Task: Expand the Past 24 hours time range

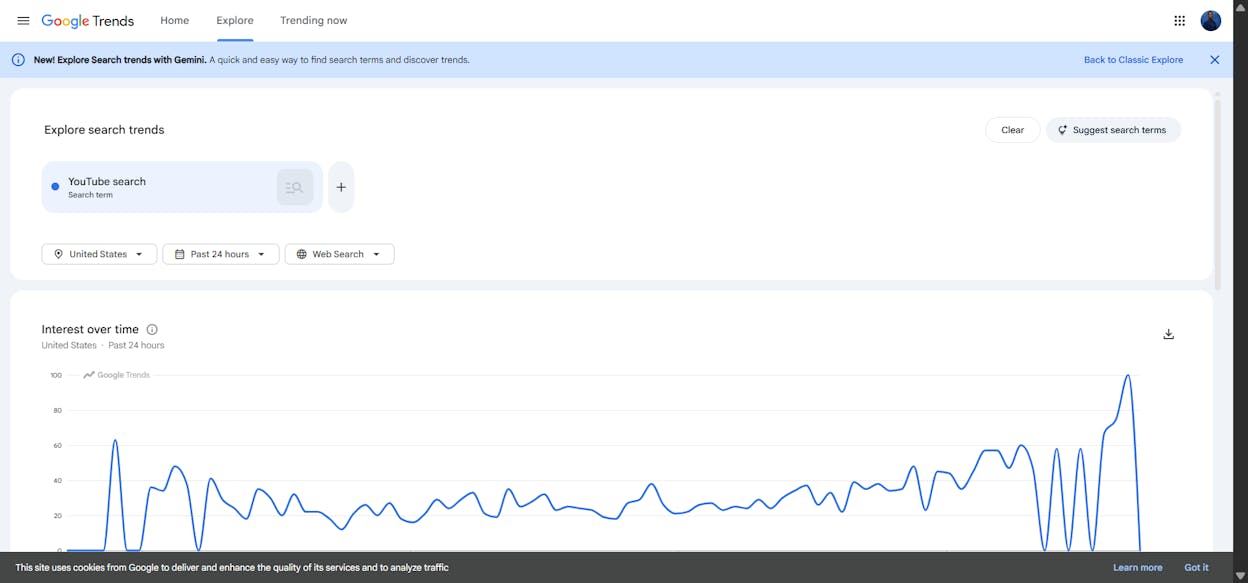Action: click(221, 254)
